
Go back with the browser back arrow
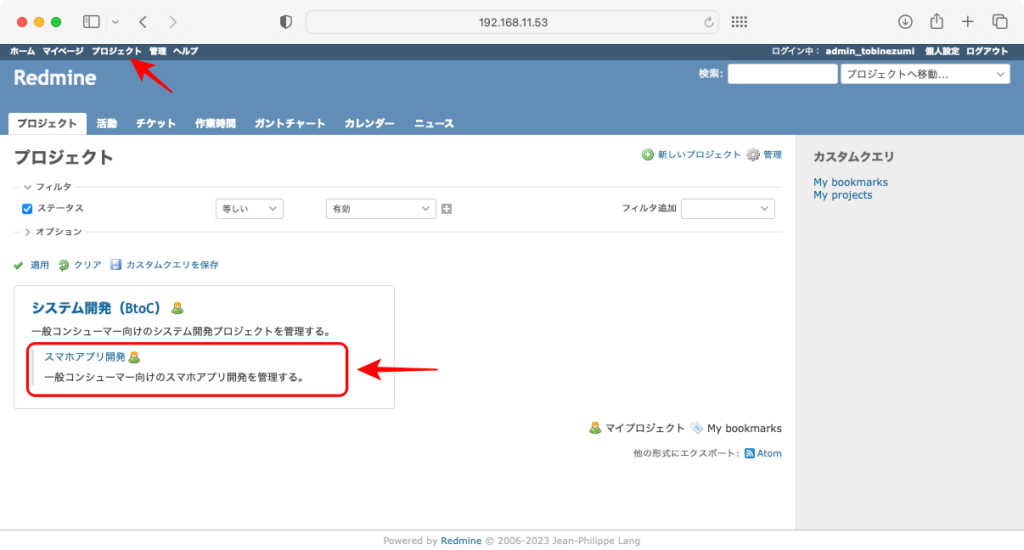[x=142, y=22]
